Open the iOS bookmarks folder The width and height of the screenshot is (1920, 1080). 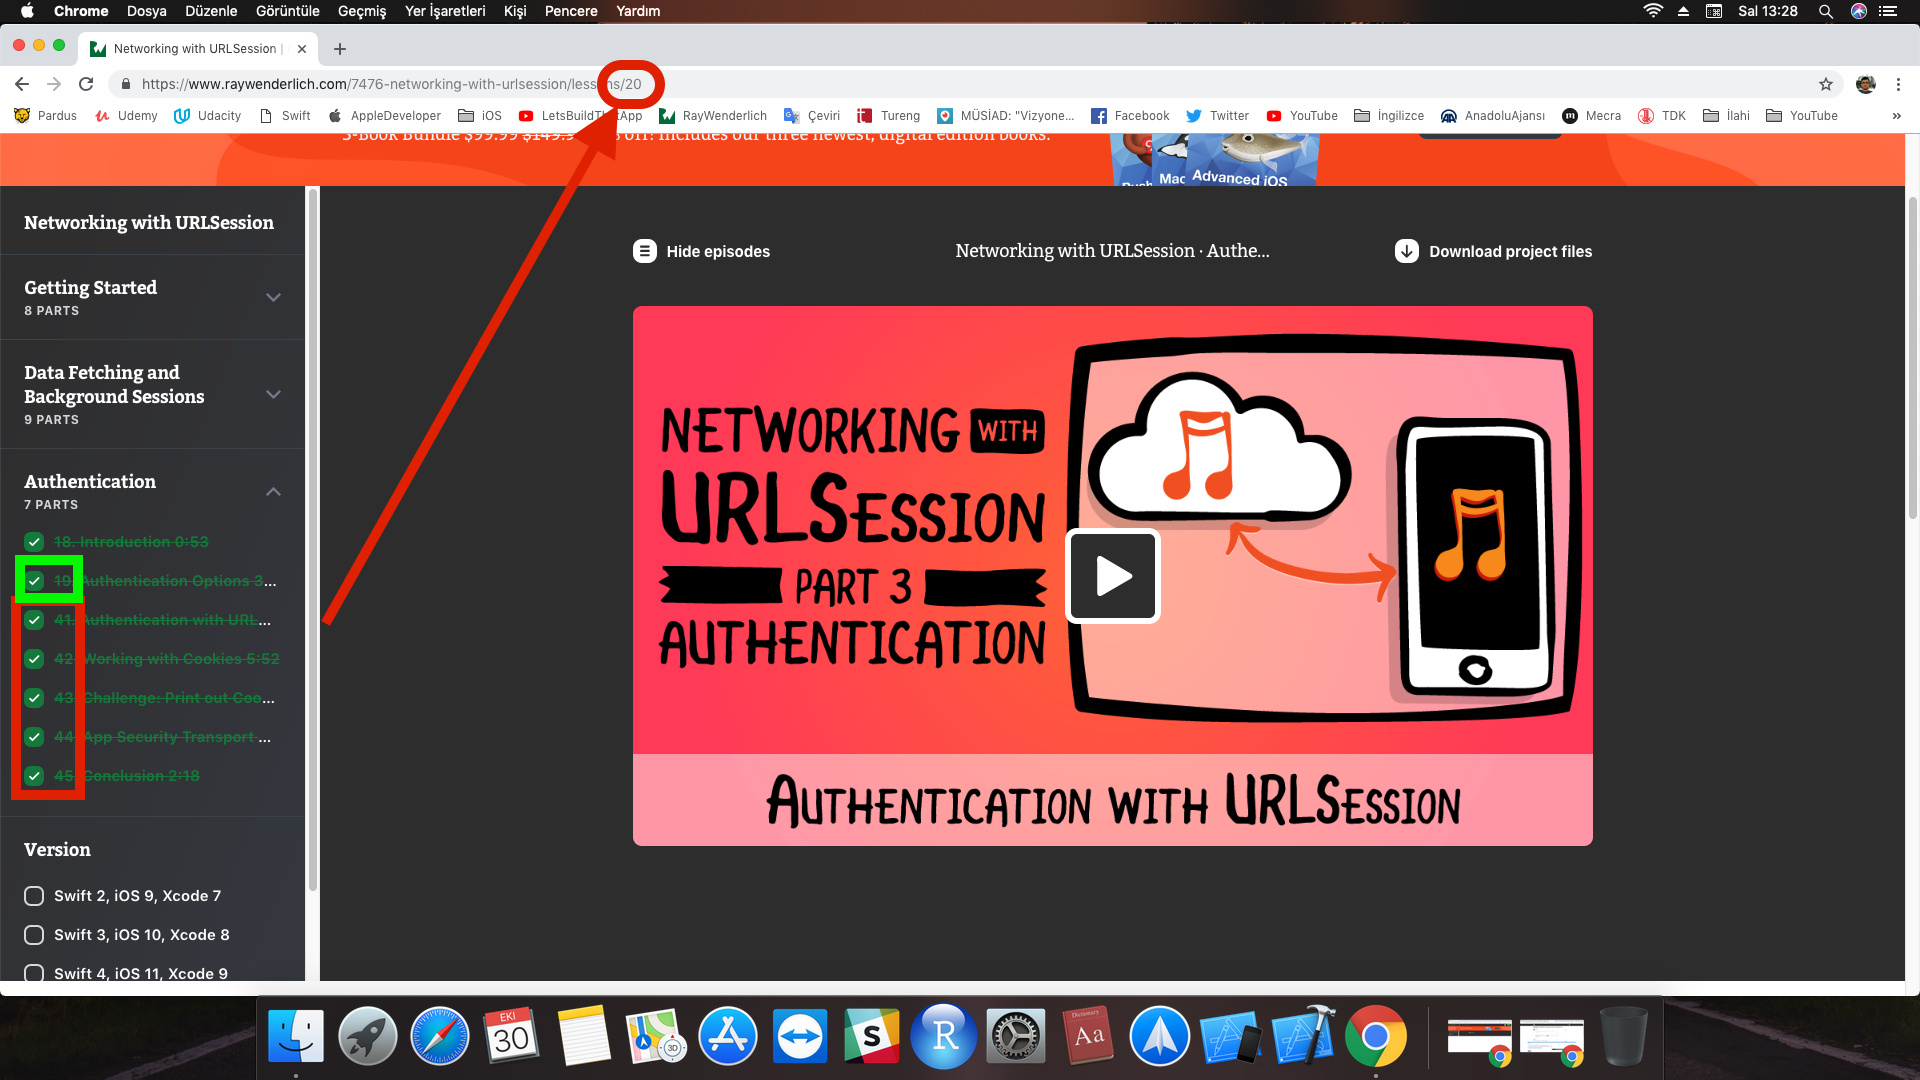[x=480, y=116]
